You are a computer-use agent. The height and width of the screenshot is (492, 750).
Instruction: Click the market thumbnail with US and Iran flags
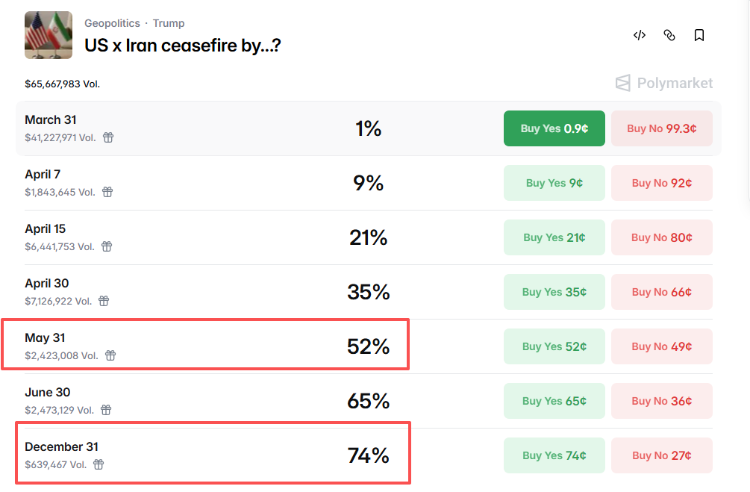49,35
